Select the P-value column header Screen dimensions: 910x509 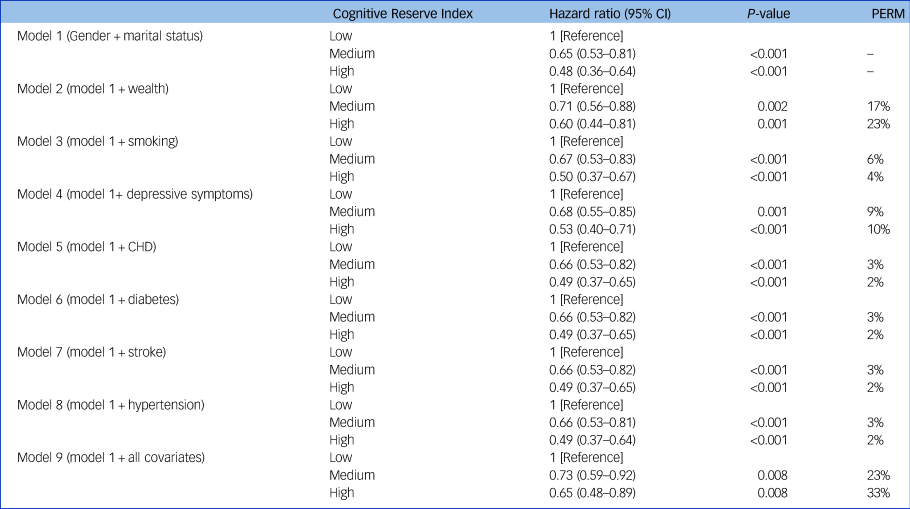768,13
